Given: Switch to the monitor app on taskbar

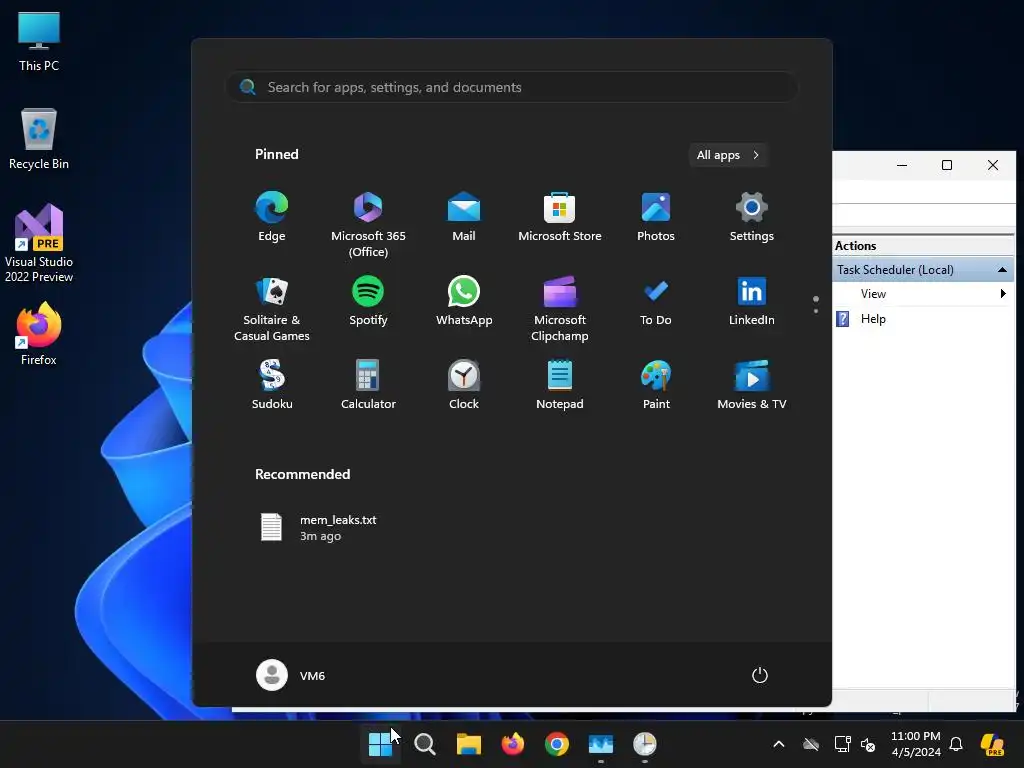Looking at the screenshot, I should [600, 744].
